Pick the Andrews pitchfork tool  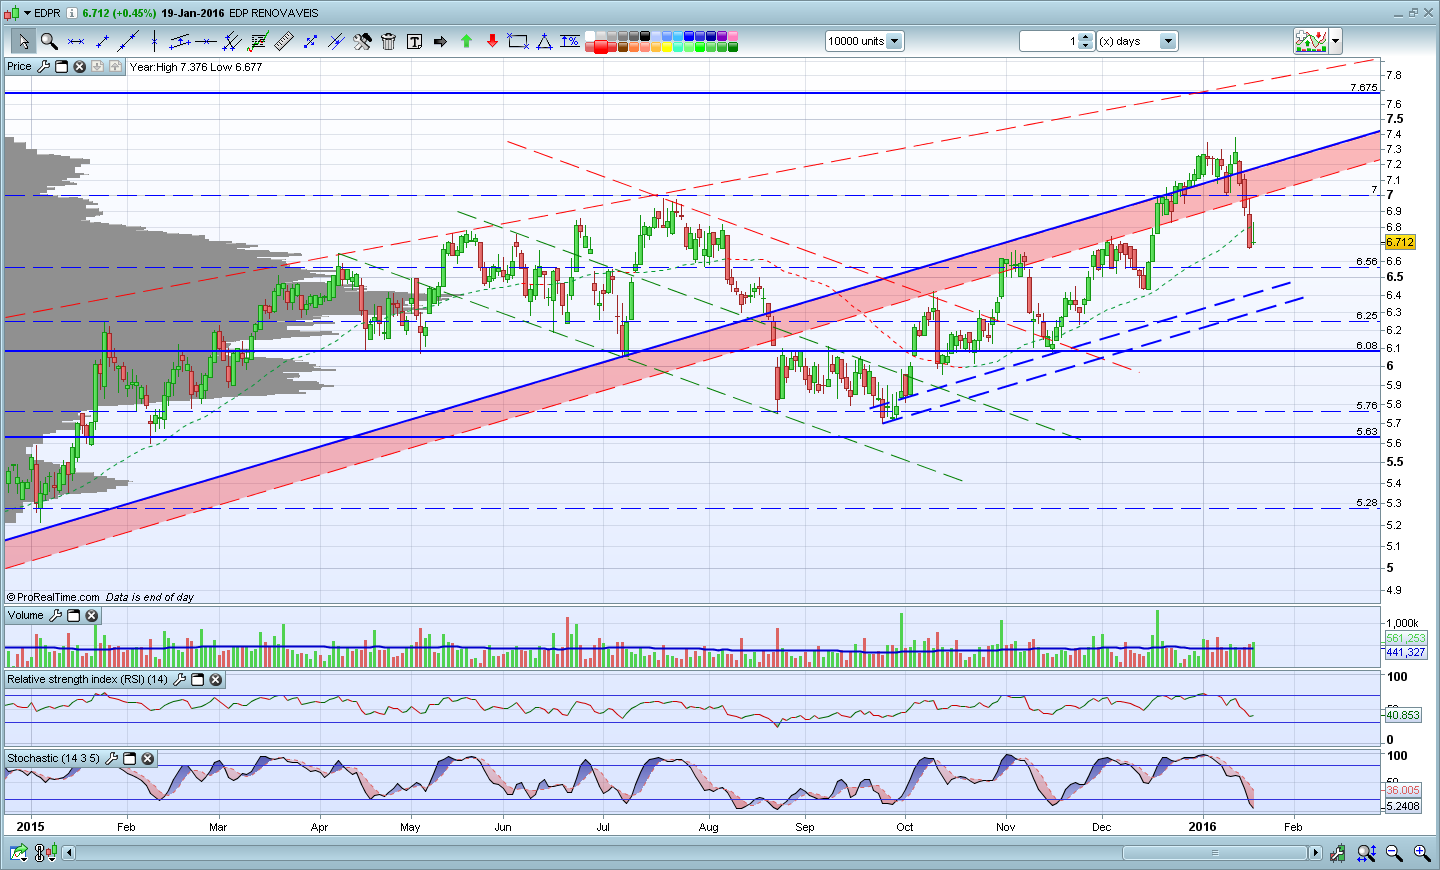click(232, 41)
